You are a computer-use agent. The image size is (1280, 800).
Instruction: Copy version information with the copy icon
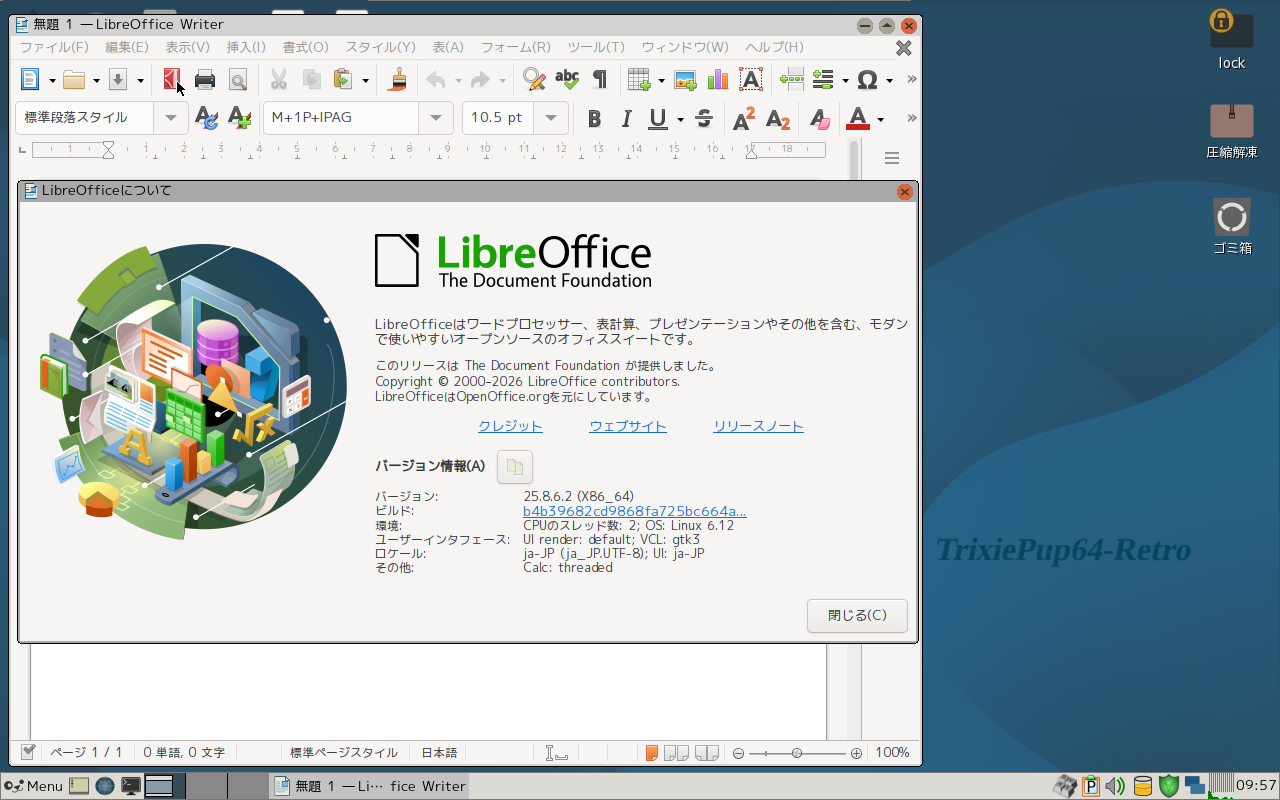click(x=515, y=467)
